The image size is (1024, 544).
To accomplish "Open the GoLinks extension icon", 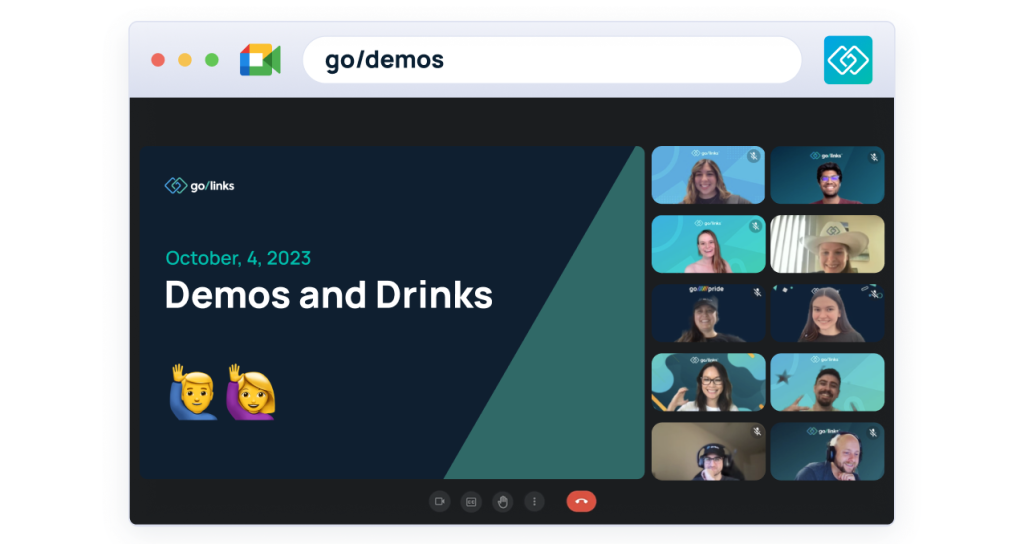I will click(848, 60).
